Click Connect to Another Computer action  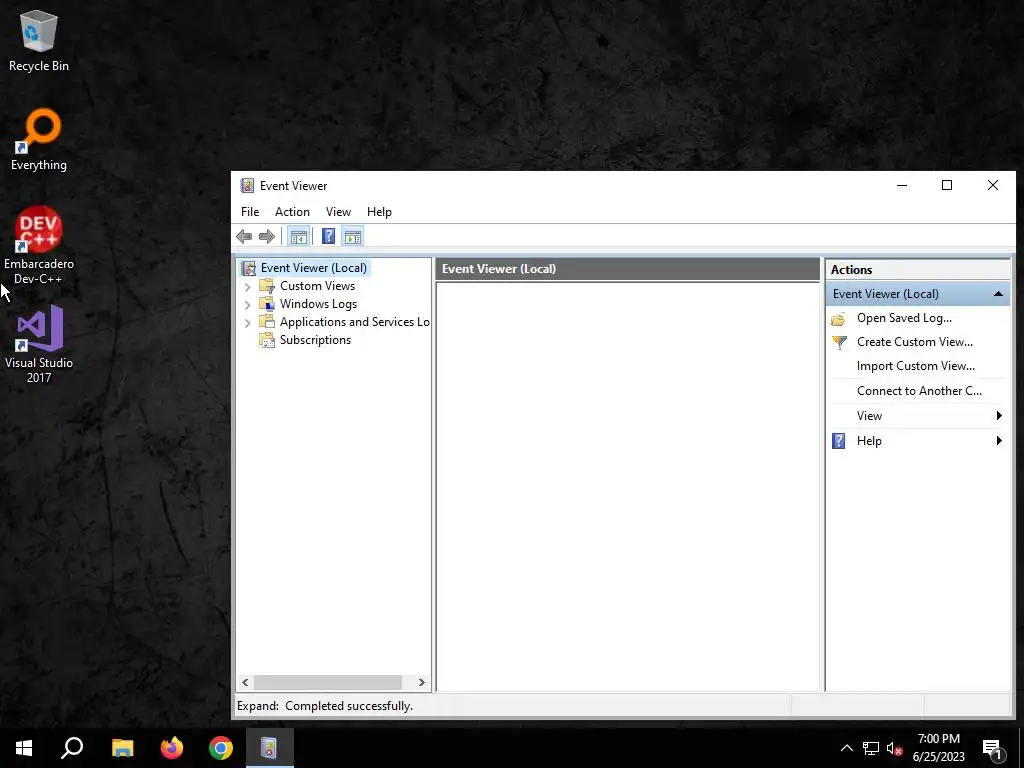[919, 391]
